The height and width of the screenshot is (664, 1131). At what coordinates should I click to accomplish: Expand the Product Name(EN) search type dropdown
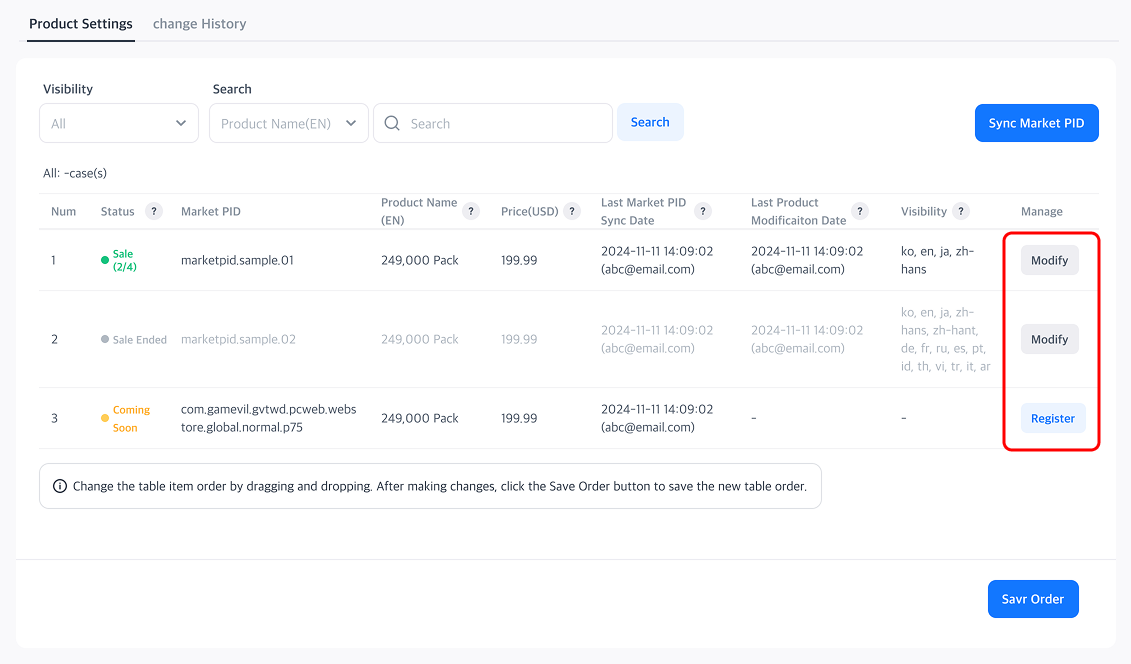point(288,123)
